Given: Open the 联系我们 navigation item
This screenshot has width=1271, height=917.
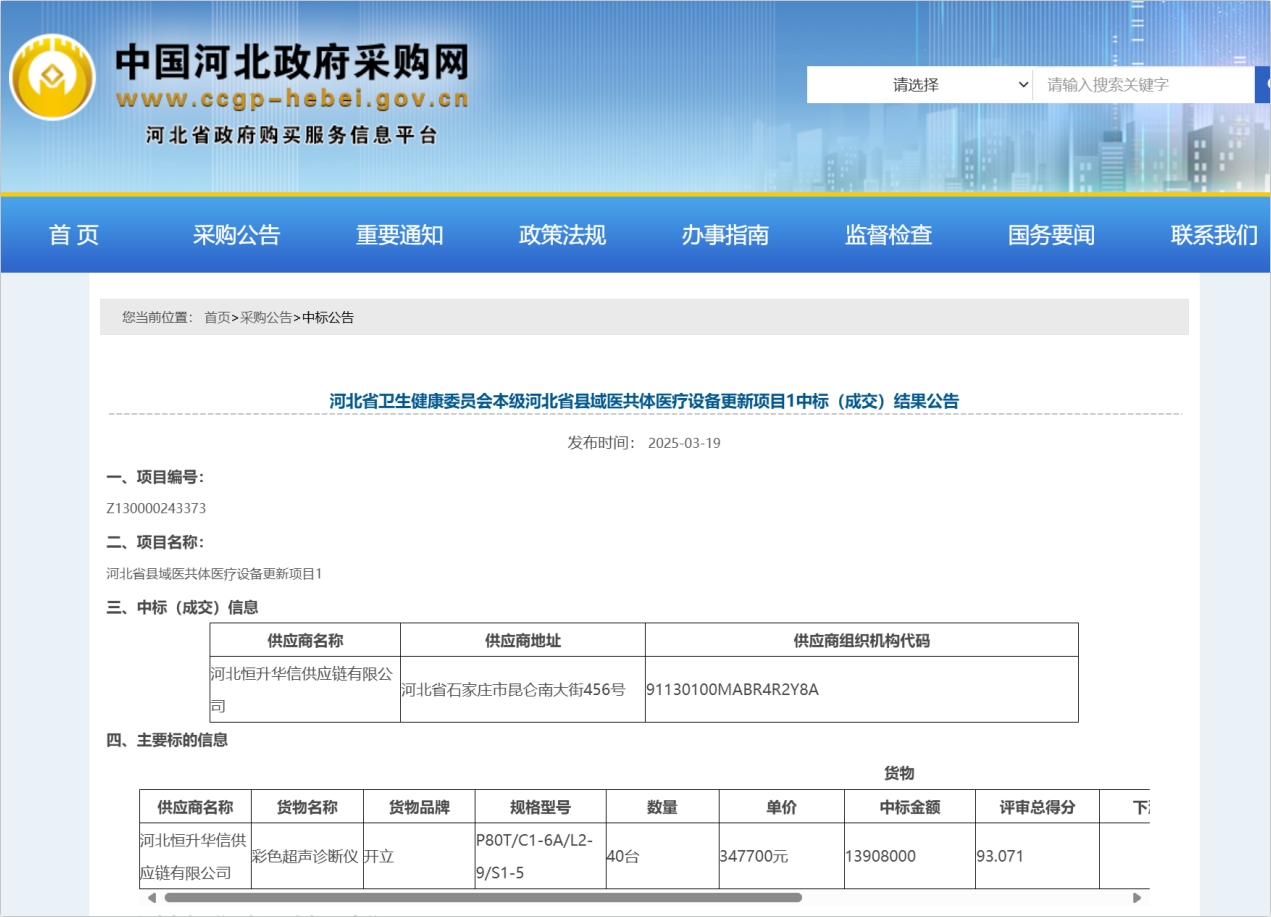Looking at the screenshot, I should [x=1214, y=235].
